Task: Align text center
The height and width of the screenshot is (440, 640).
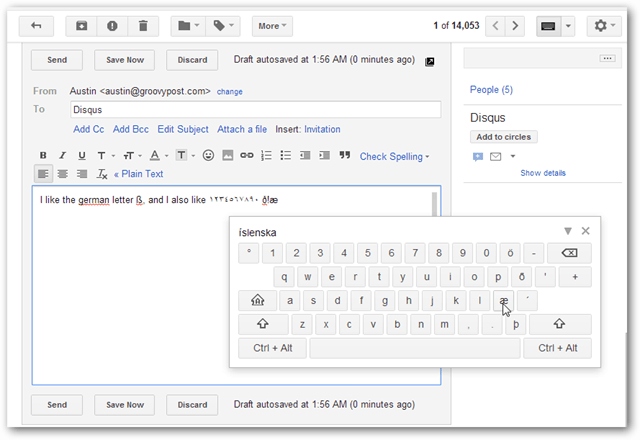Action: coord(62,174)
